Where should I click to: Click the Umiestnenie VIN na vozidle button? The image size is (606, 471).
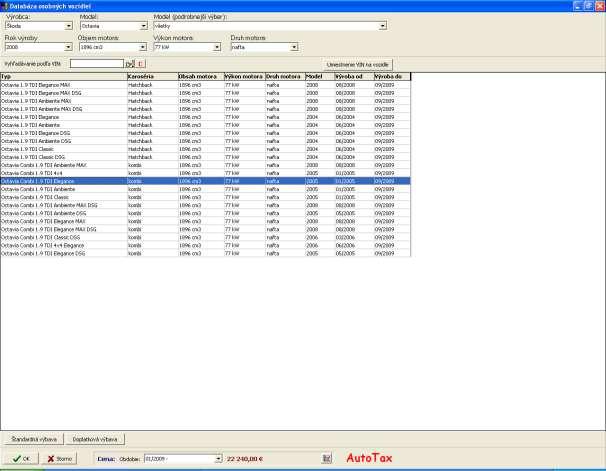click(x=357, y=65)
